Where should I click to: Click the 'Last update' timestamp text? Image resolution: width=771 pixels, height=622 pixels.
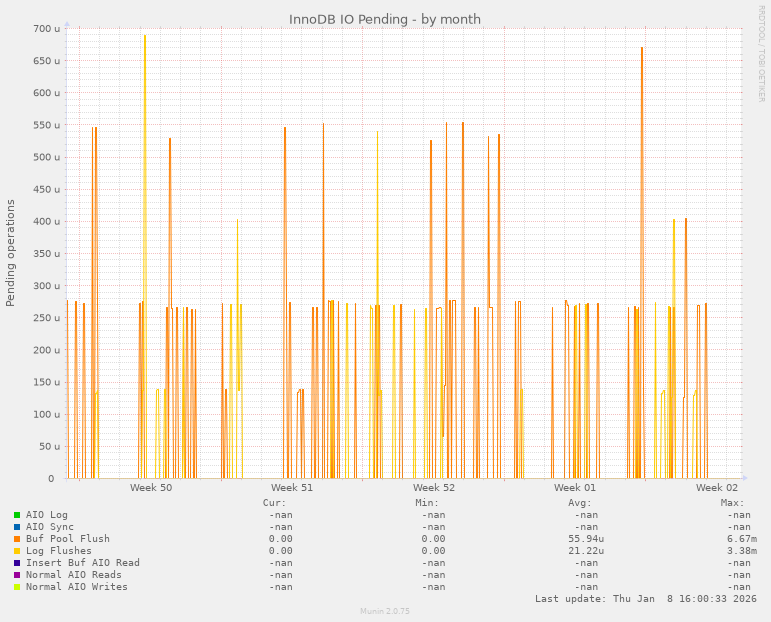click(646, 599)
